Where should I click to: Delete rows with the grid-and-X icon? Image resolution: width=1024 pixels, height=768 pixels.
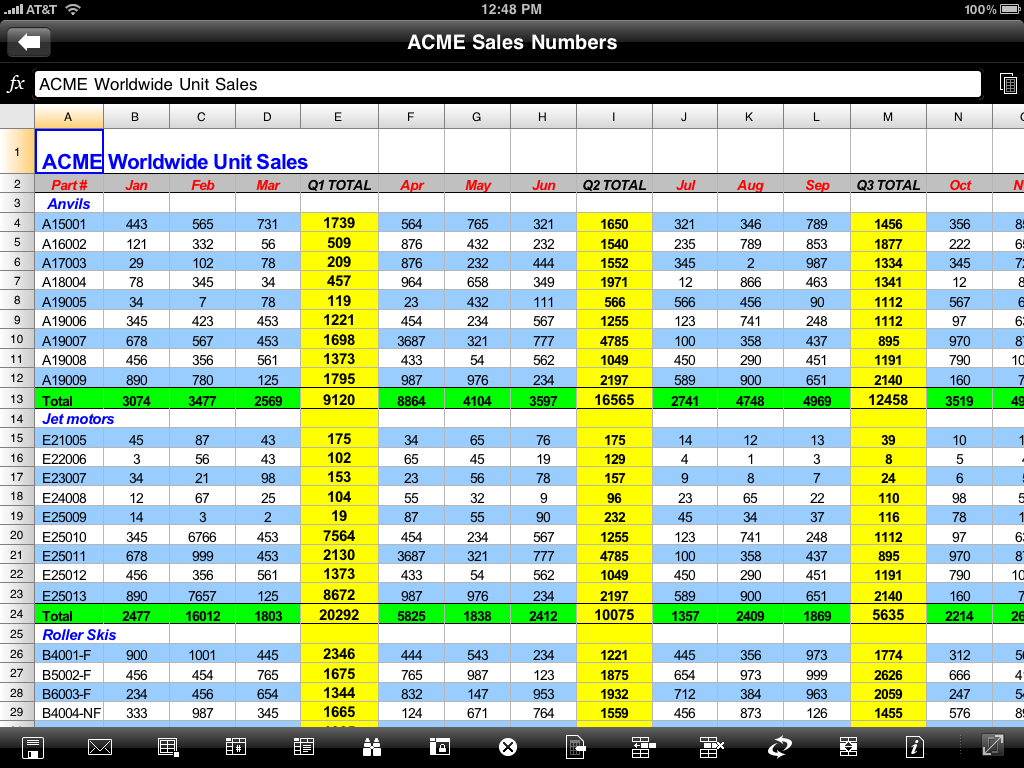click(711, 746)
